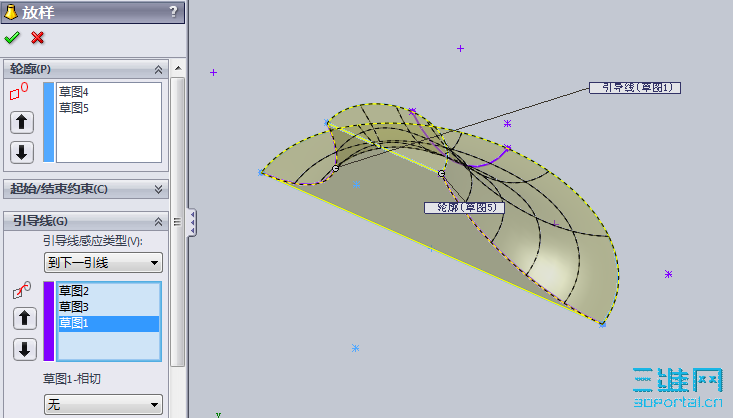Image resolution: width=733 pixels, height=418 pixels.
Task: Collapse the 轮廓(P) section
Action: pos(158,70)
